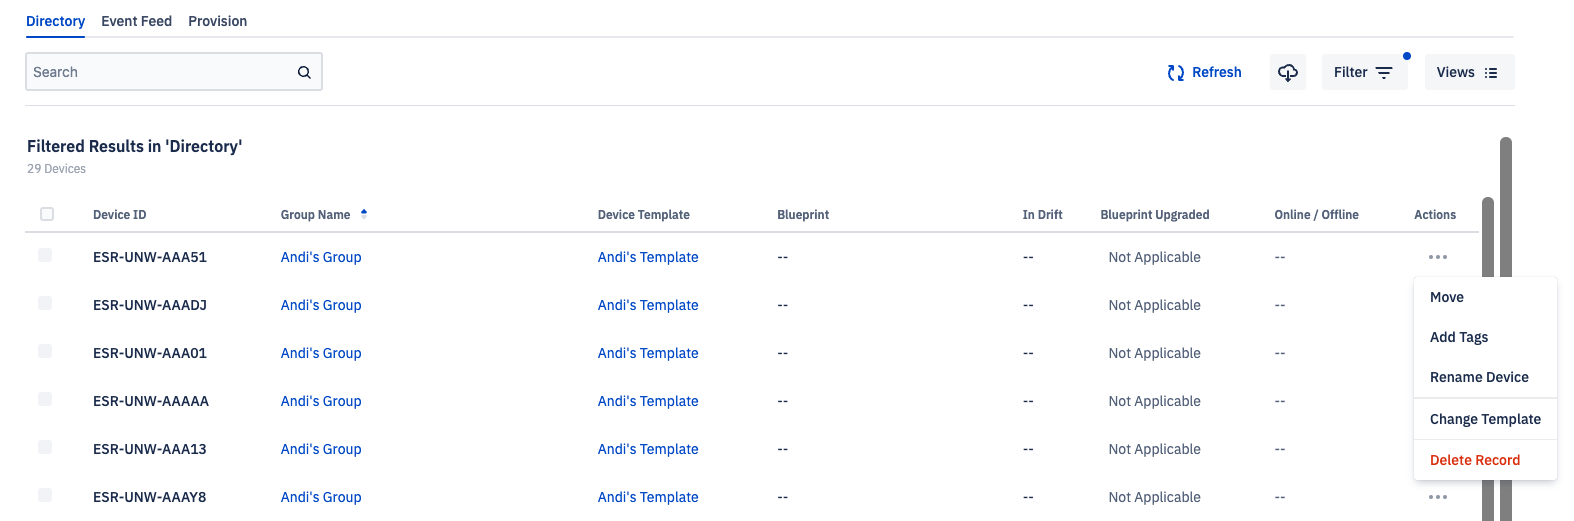Sort by the Group Name column header
1574x521 pixels.
tap(315, 214)
